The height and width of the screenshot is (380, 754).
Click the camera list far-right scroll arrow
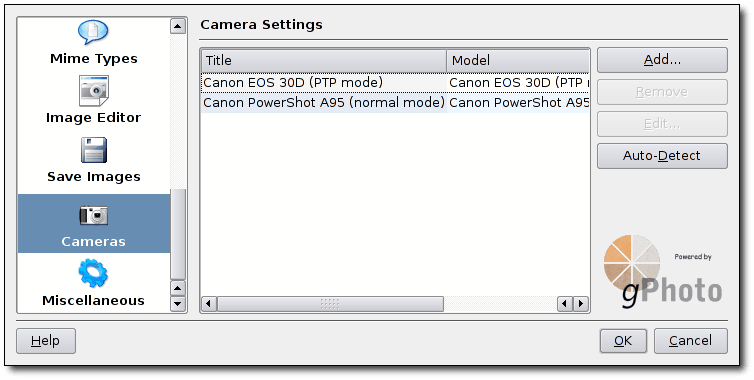click(x=581, y=304)
